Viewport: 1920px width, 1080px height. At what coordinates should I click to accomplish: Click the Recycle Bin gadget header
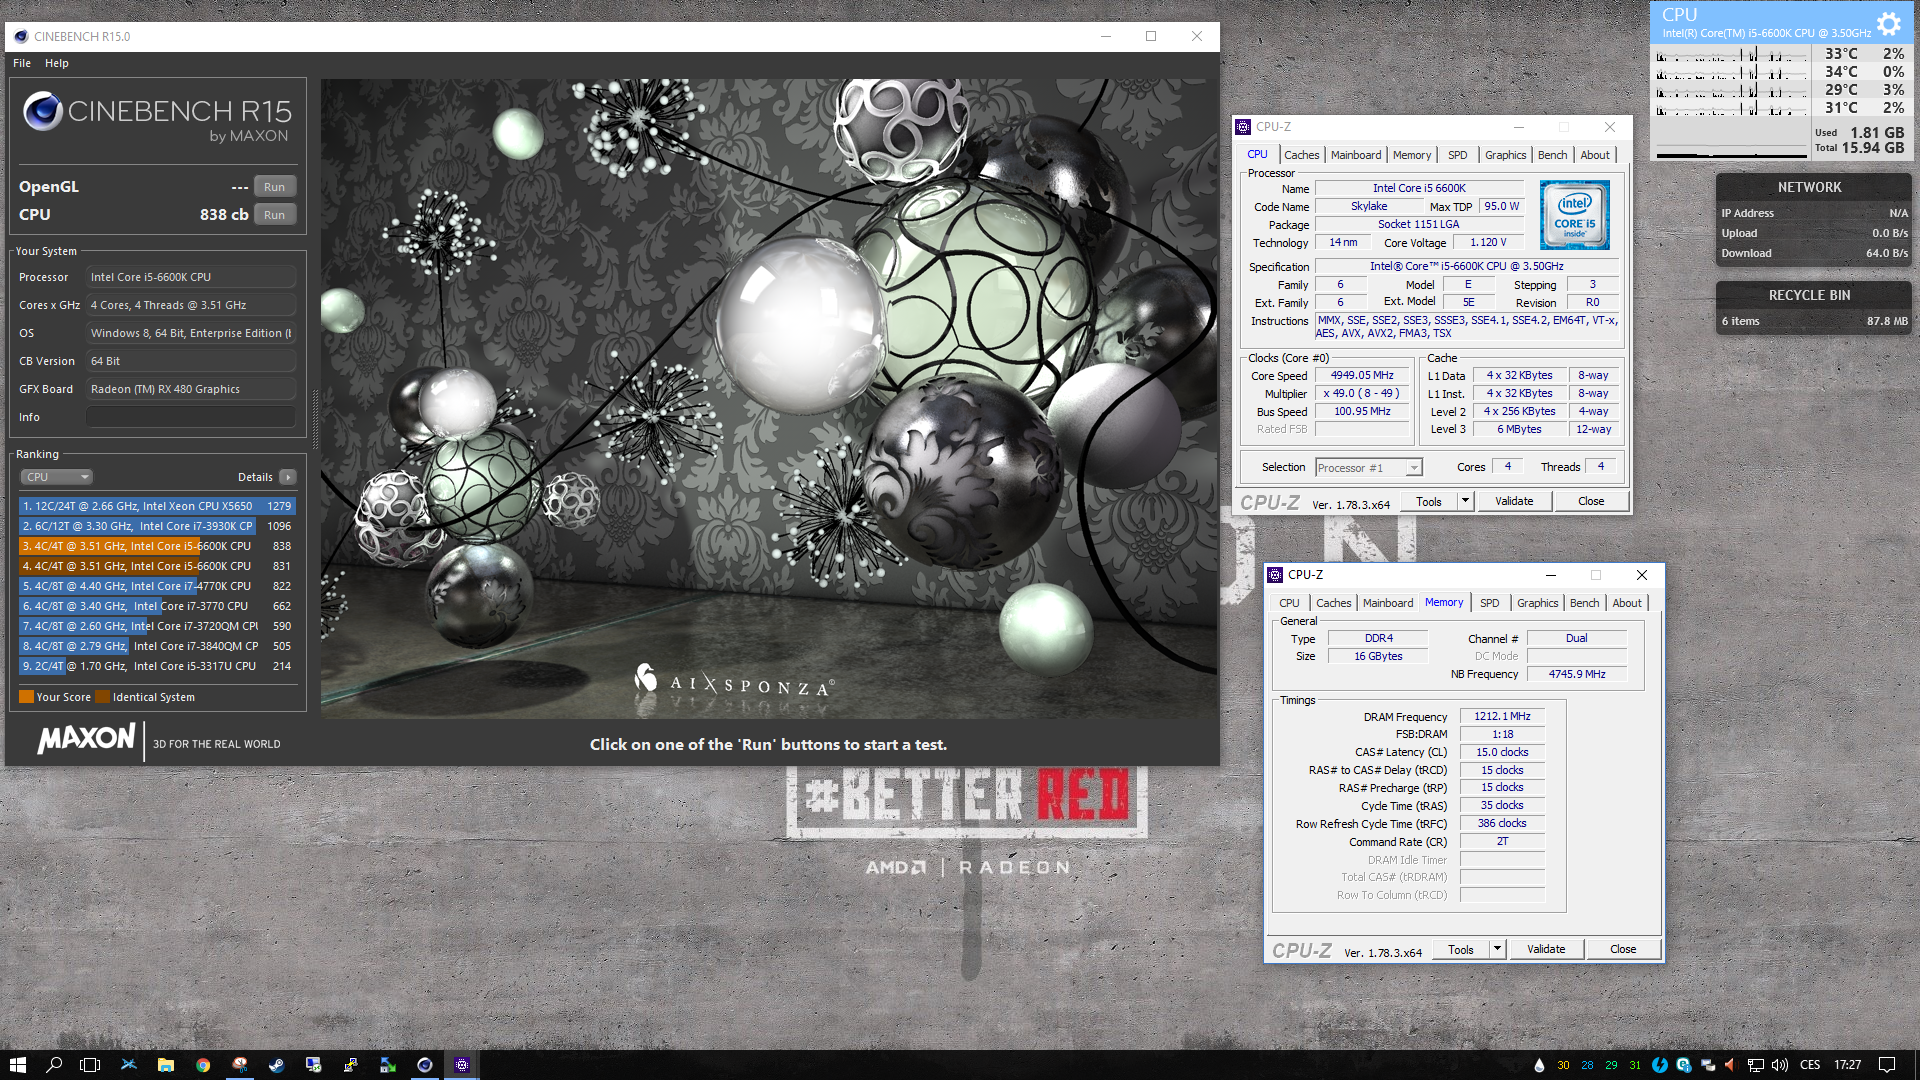point(1810,296)
